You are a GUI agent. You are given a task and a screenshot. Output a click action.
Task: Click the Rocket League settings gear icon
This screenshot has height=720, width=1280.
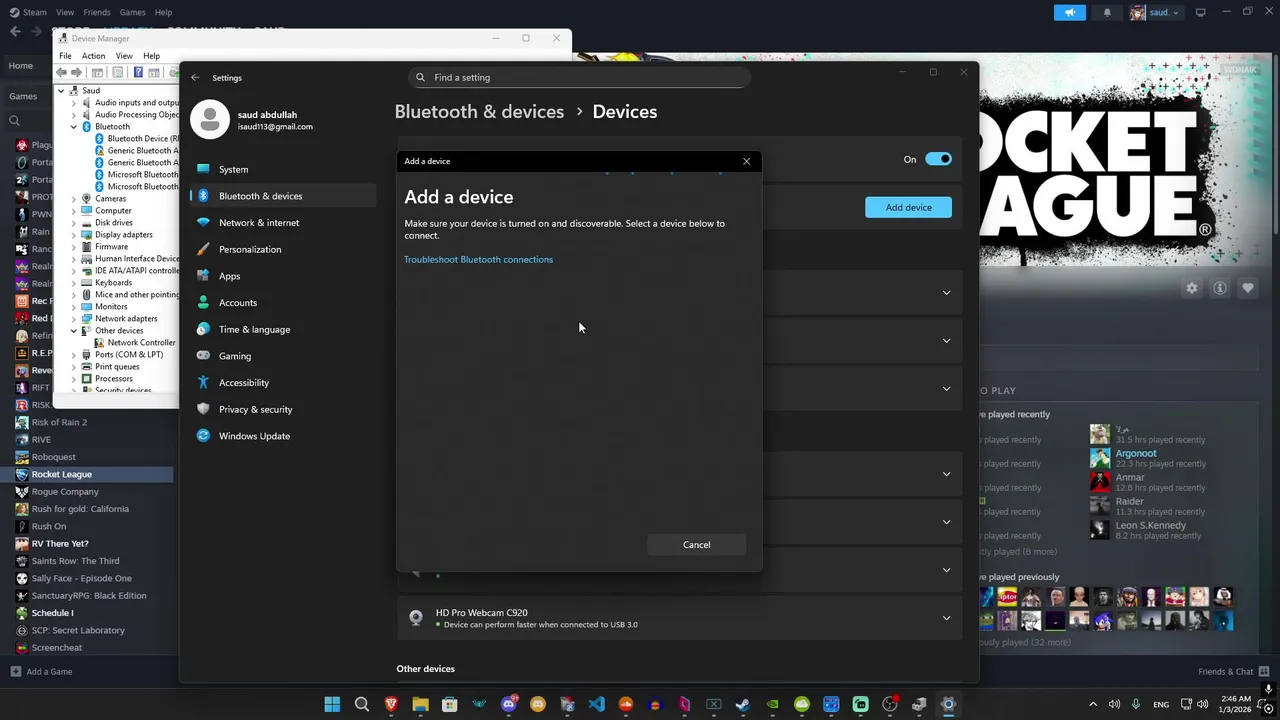(1192, 288)
